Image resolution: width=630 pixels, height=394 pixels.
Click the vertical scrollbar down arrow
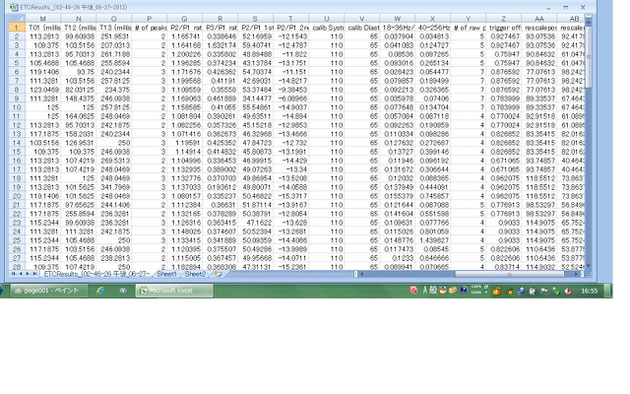[x=589, y=266]
